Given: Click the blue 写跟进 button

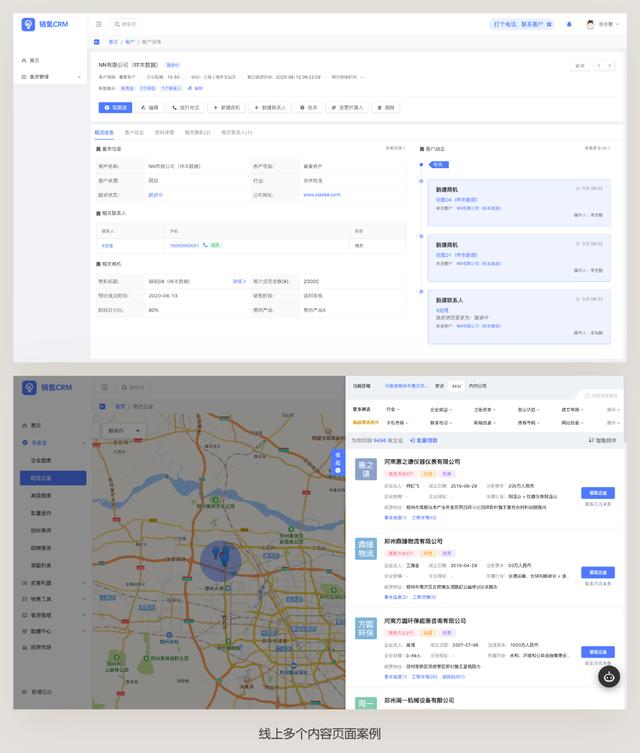Looking at the screenshot, I should coord(115,108).
